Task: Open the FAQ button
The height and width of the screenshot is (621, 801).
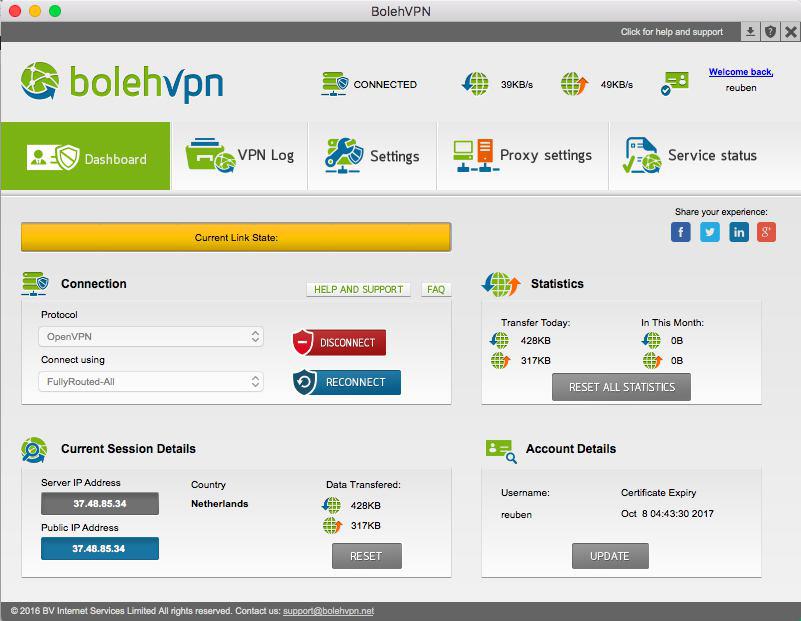Action: [436, 290]
